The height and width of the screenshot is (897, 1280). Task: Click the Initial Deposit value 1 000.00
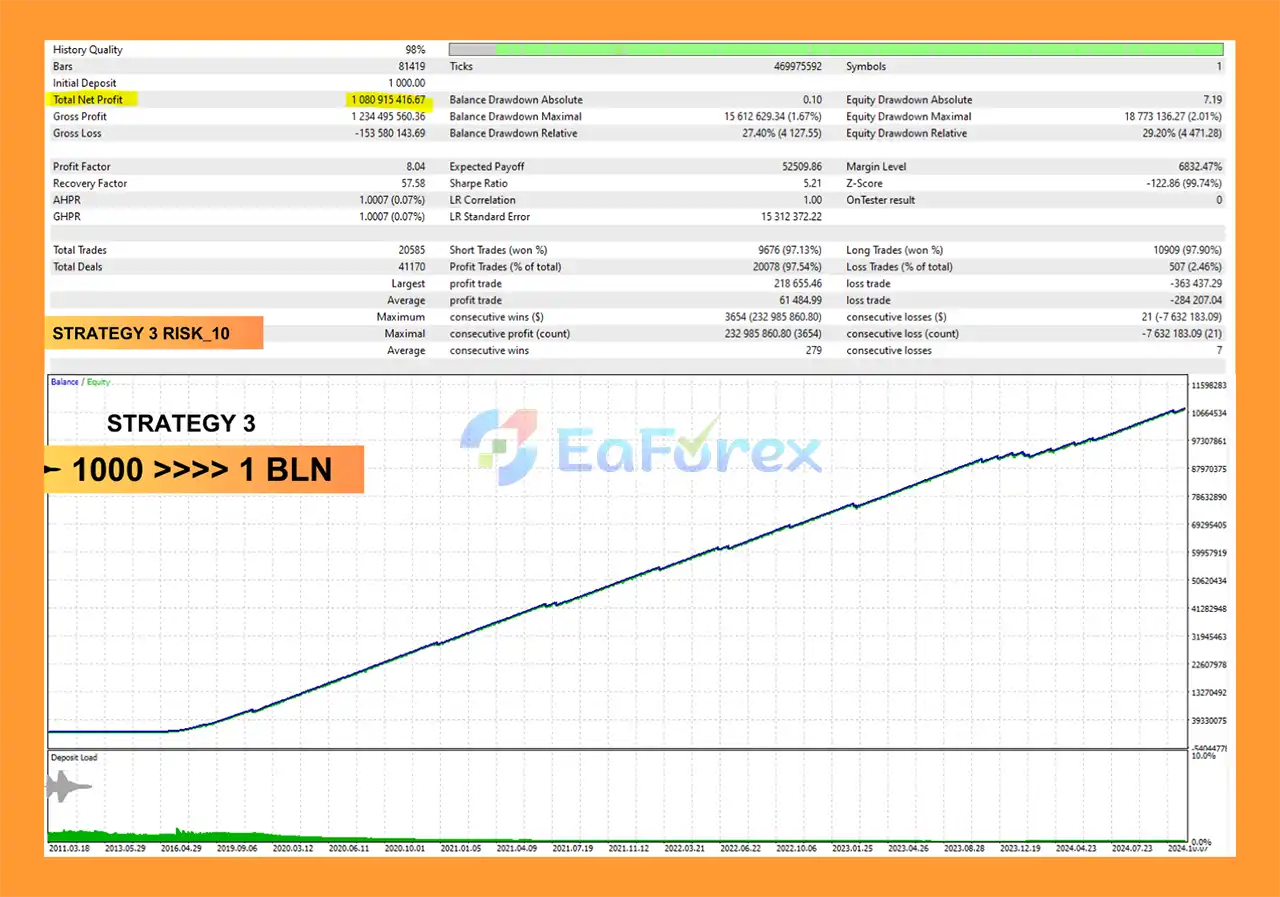point(406,83)
